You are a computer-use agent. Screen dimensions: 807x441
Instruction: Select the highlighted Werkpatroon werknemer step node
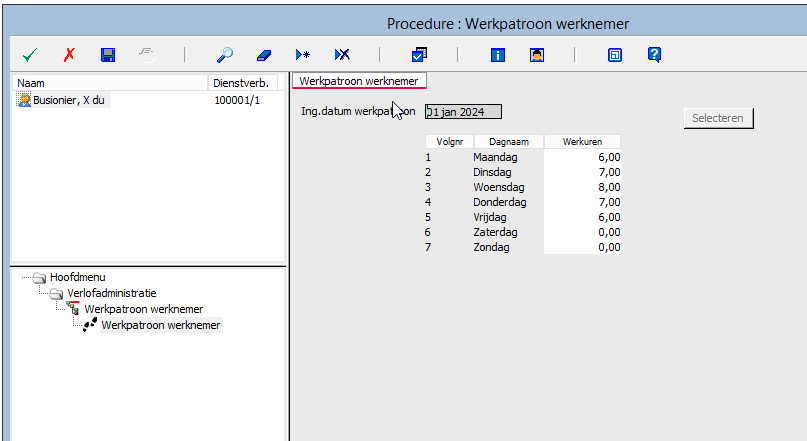coord(161,325)
